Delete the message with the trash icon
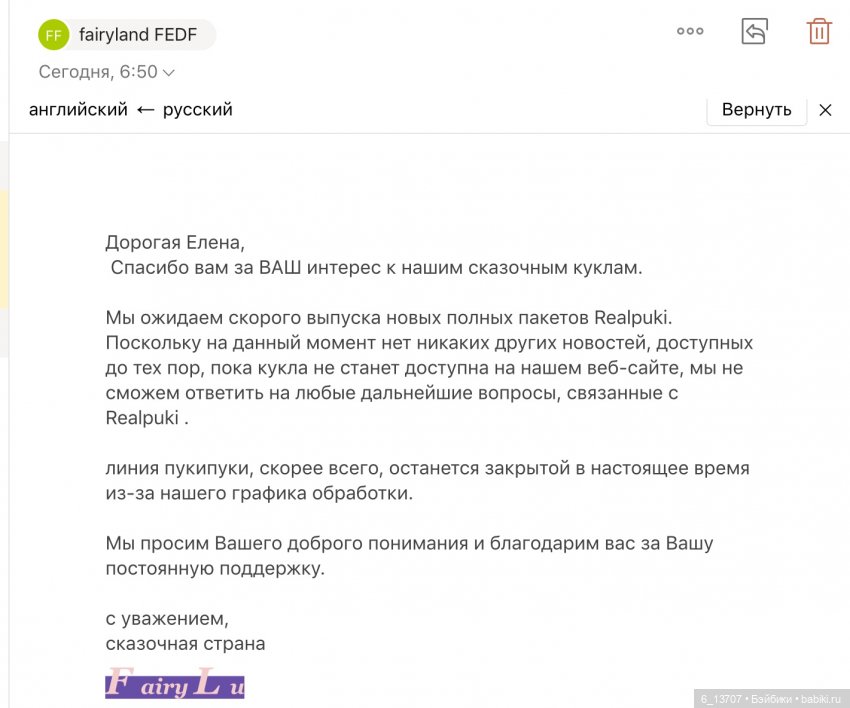 [819, 31]
